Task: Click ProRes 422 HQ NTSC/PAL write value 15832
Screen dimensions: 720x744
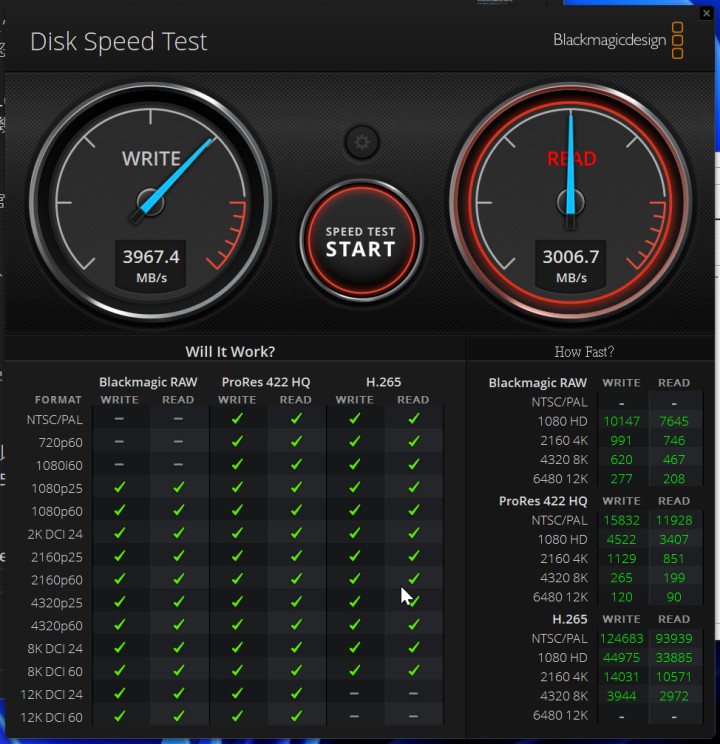Action: coord(621,521)
